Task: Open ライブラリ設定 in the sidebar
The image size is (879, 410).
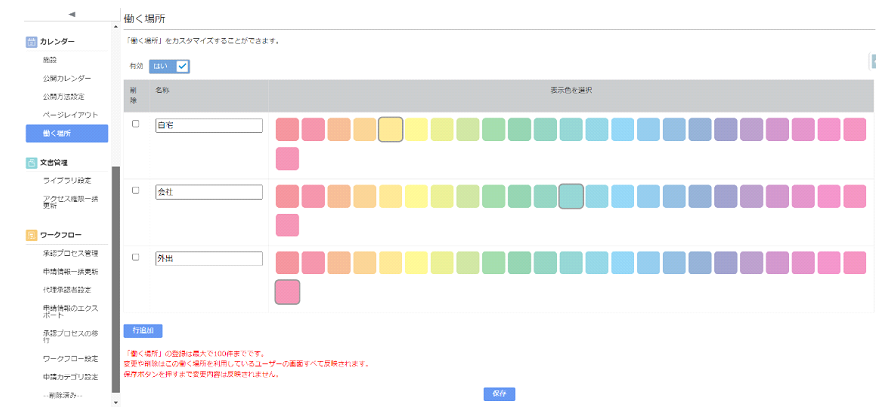Action: [67, 180]
